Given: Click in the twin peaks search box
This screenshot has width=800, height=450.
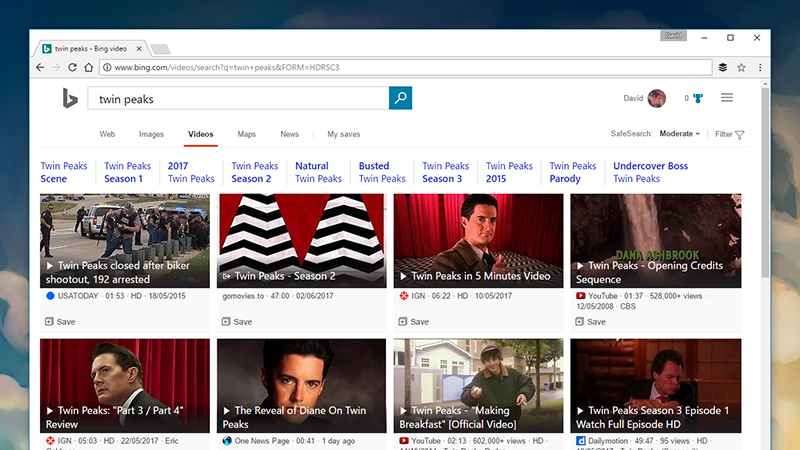Looking at the screenshot, I should click(x=238, y=98).
